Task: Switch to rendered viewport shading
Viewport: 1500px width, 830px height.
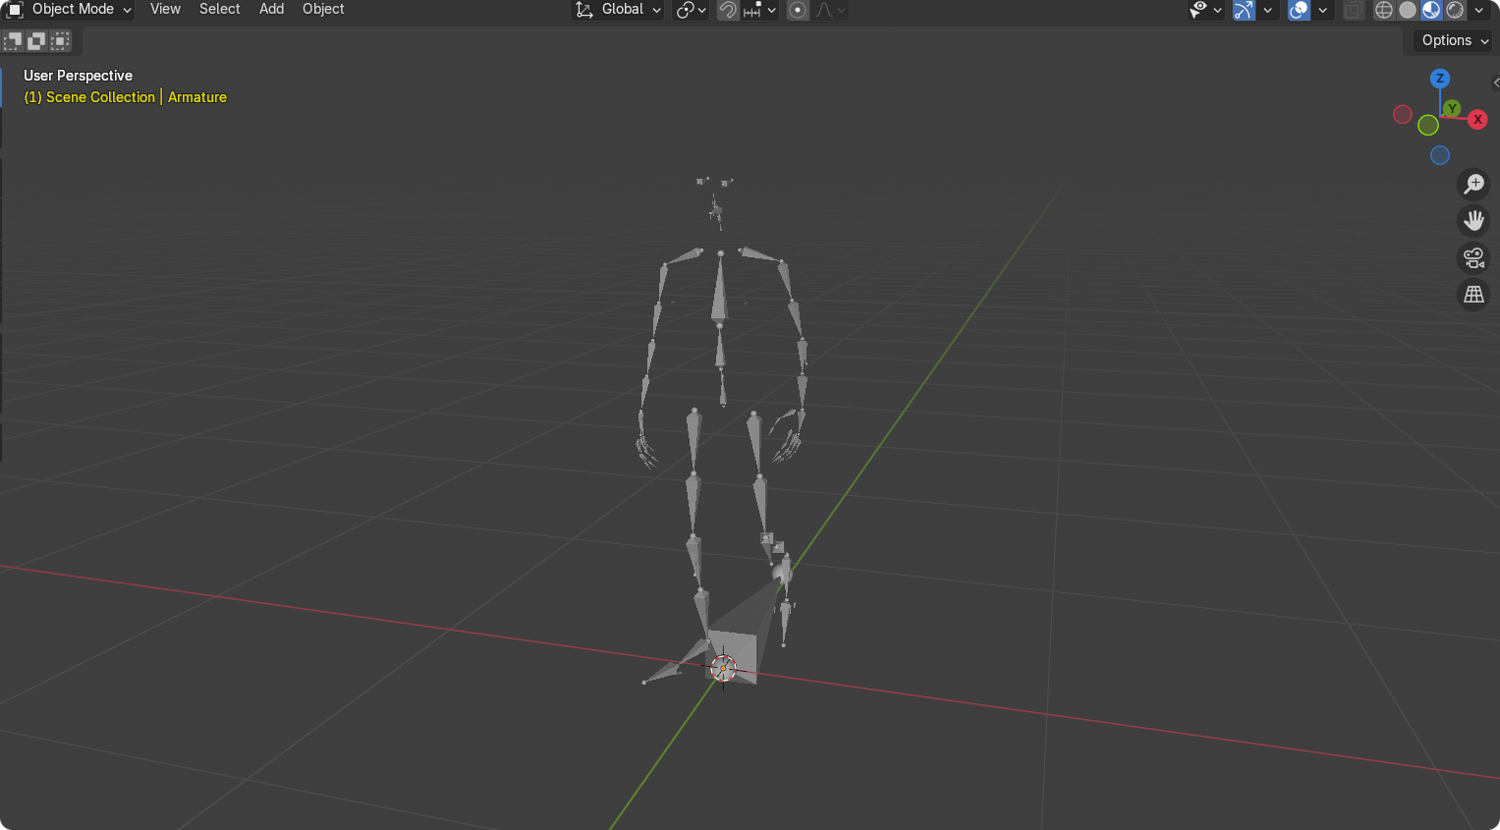Action: pos(1456,10)
